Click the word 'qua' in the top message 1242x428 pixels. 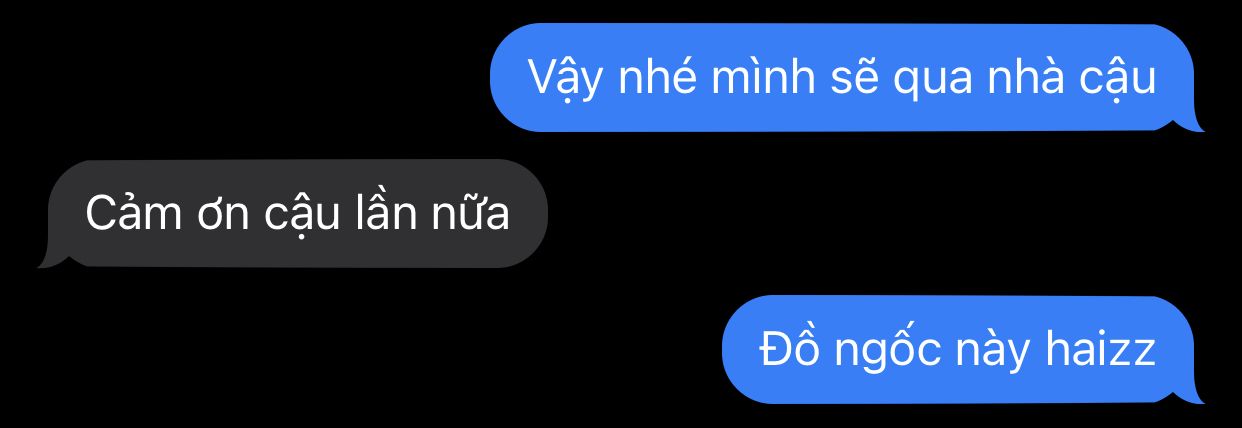coord(936,82)
